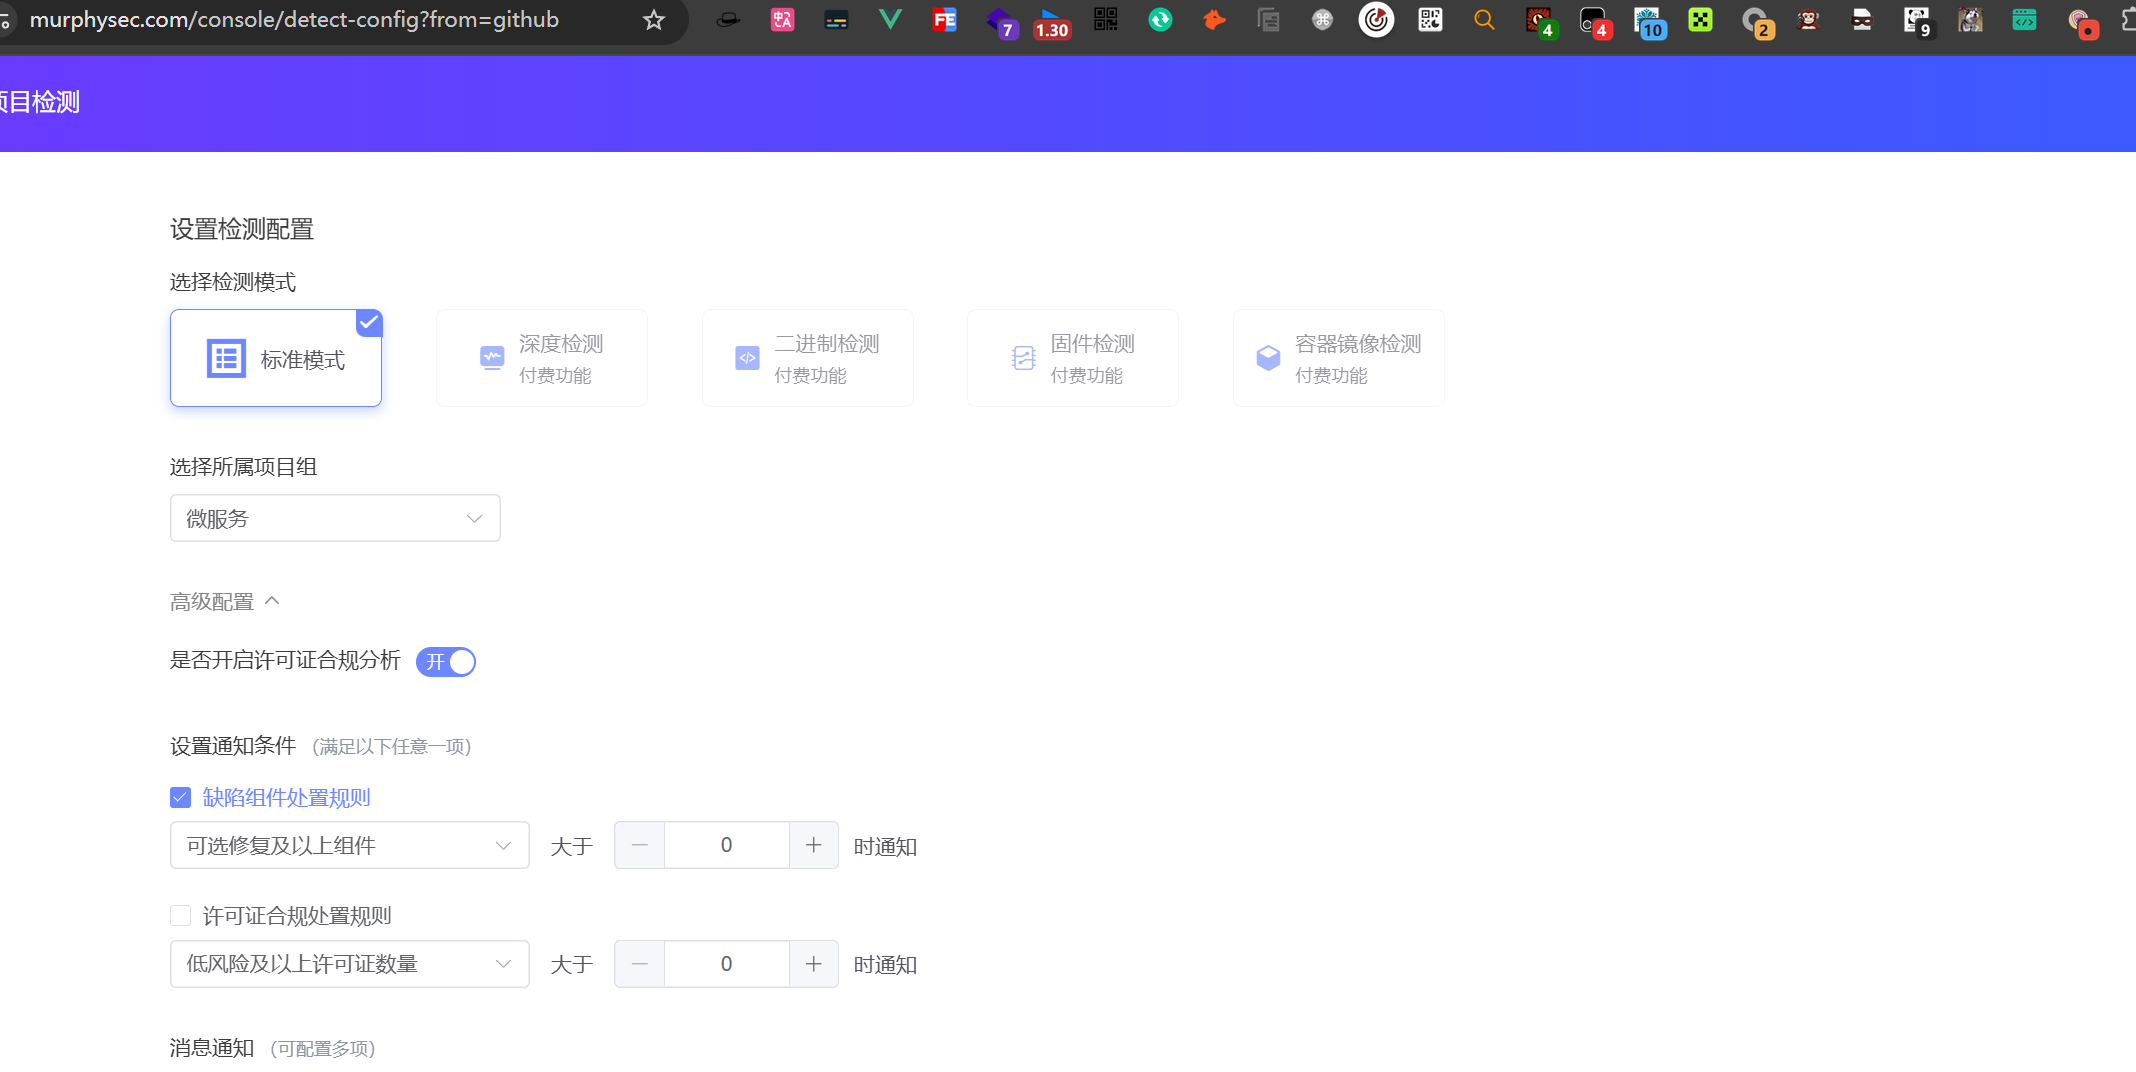
Task: Choose the 容器镜像检测 mode card
Action: pos(1338,358)
